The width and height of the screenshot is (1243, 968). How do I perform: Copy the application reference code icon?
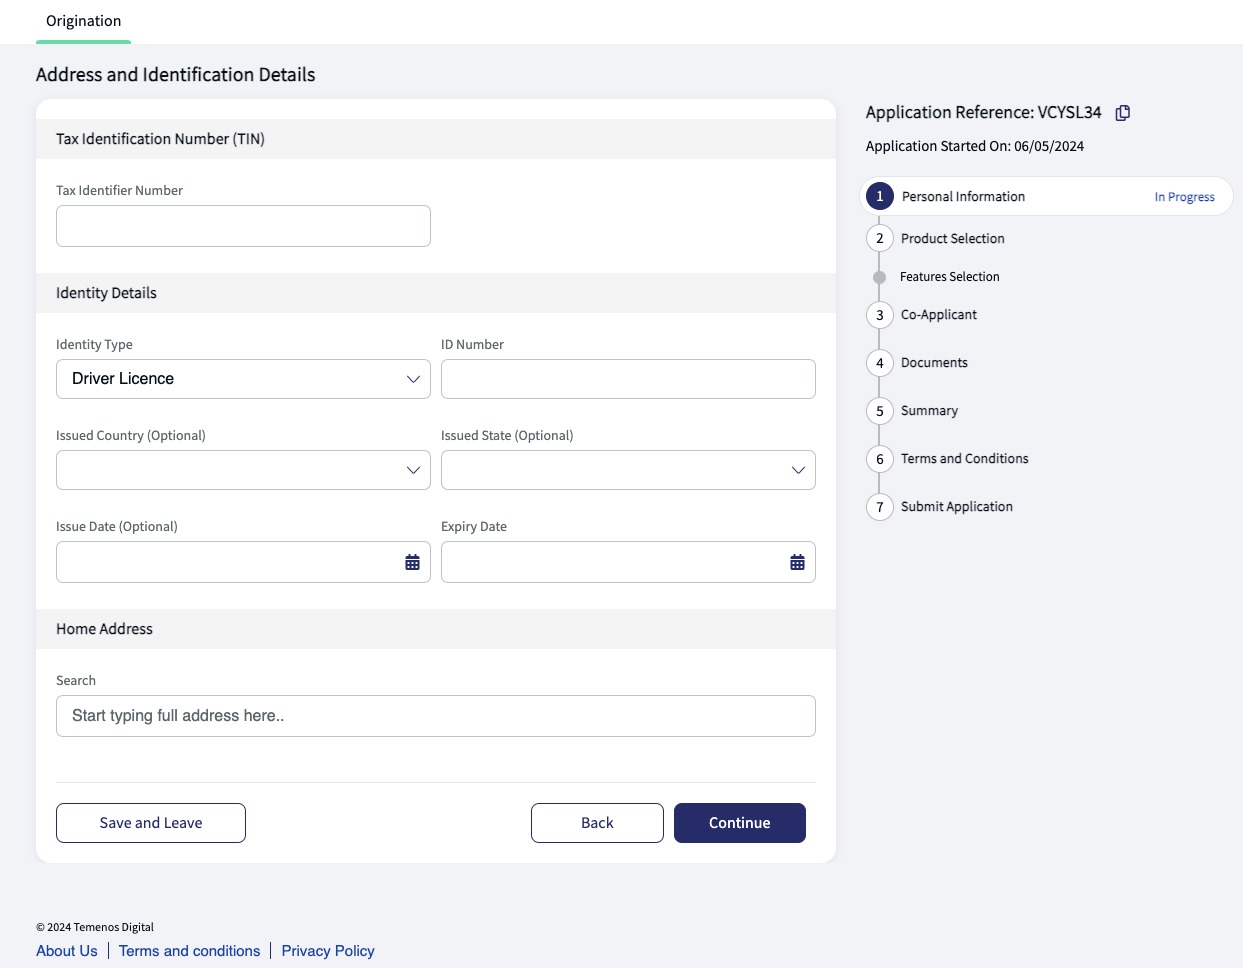[x=1123, y=113]
